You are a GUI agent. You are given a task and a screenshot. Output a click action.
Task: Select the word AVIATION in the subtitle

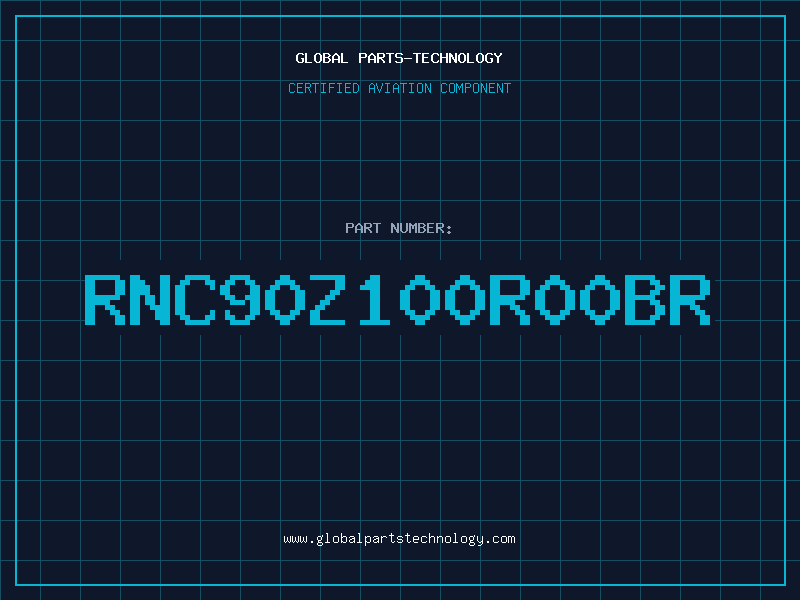[400, 88]
